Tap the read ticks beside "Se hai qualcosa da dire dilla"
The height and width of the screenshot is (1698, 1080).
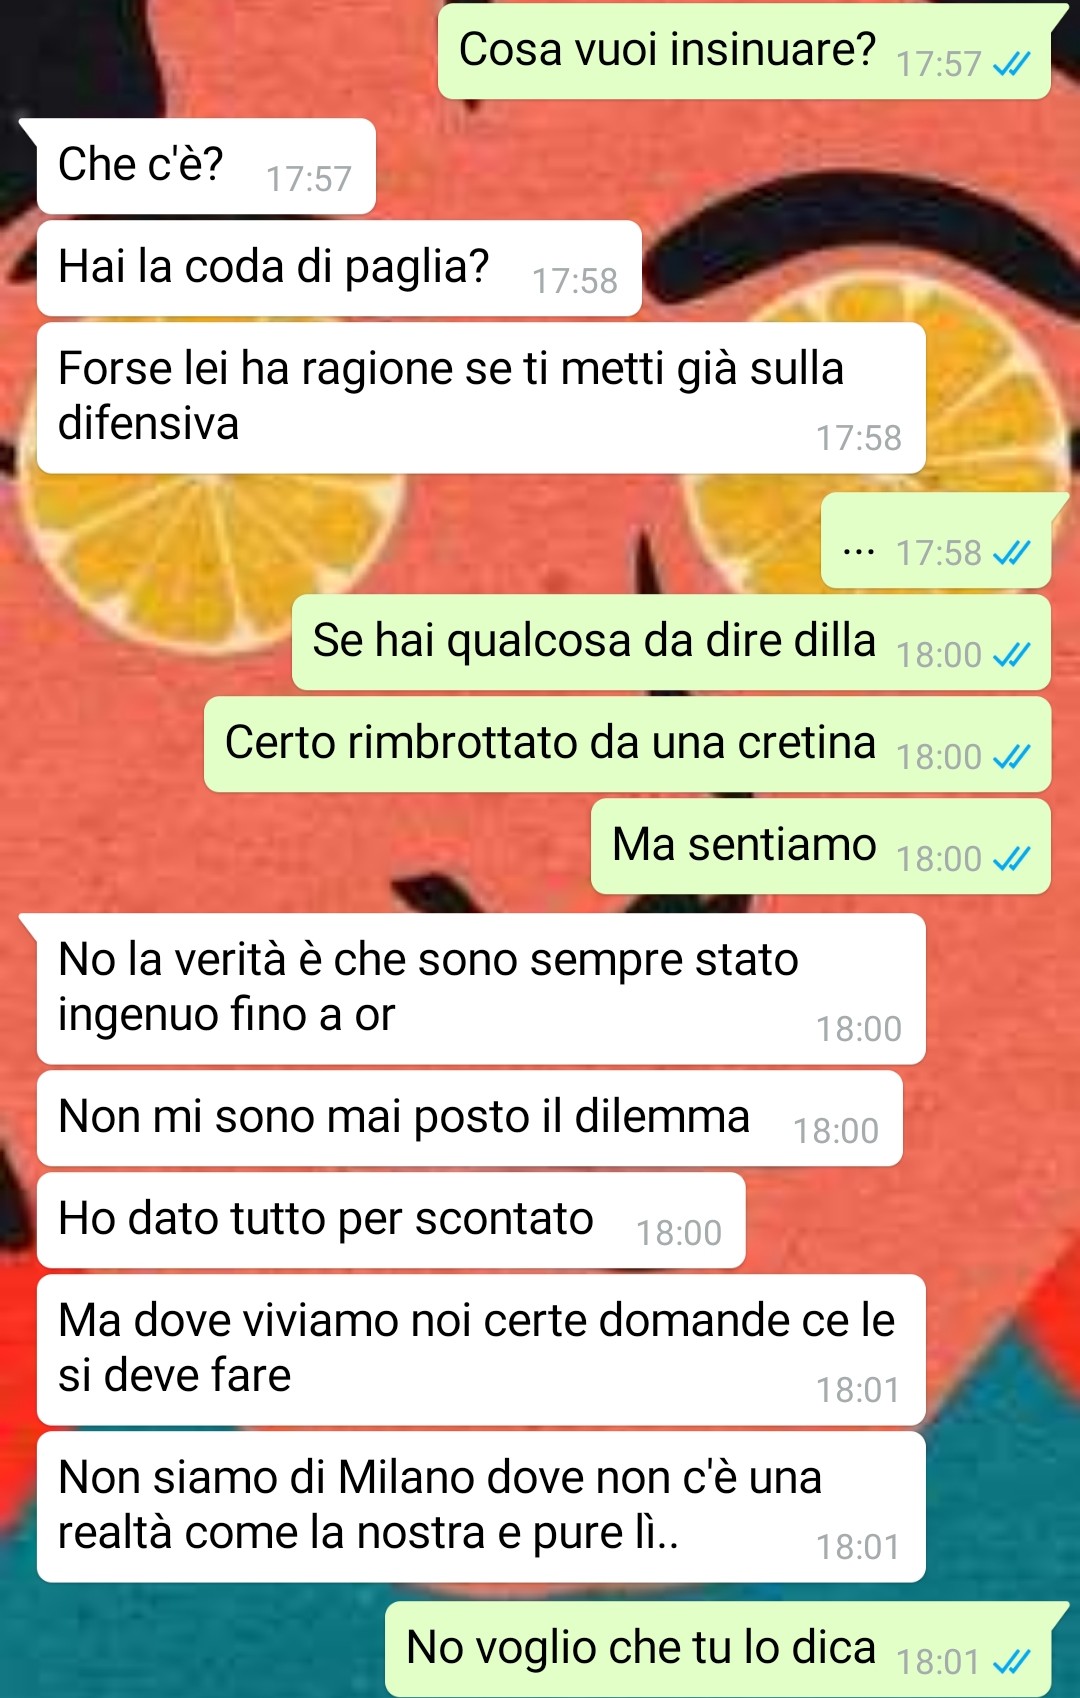[x=1011, y=655]
